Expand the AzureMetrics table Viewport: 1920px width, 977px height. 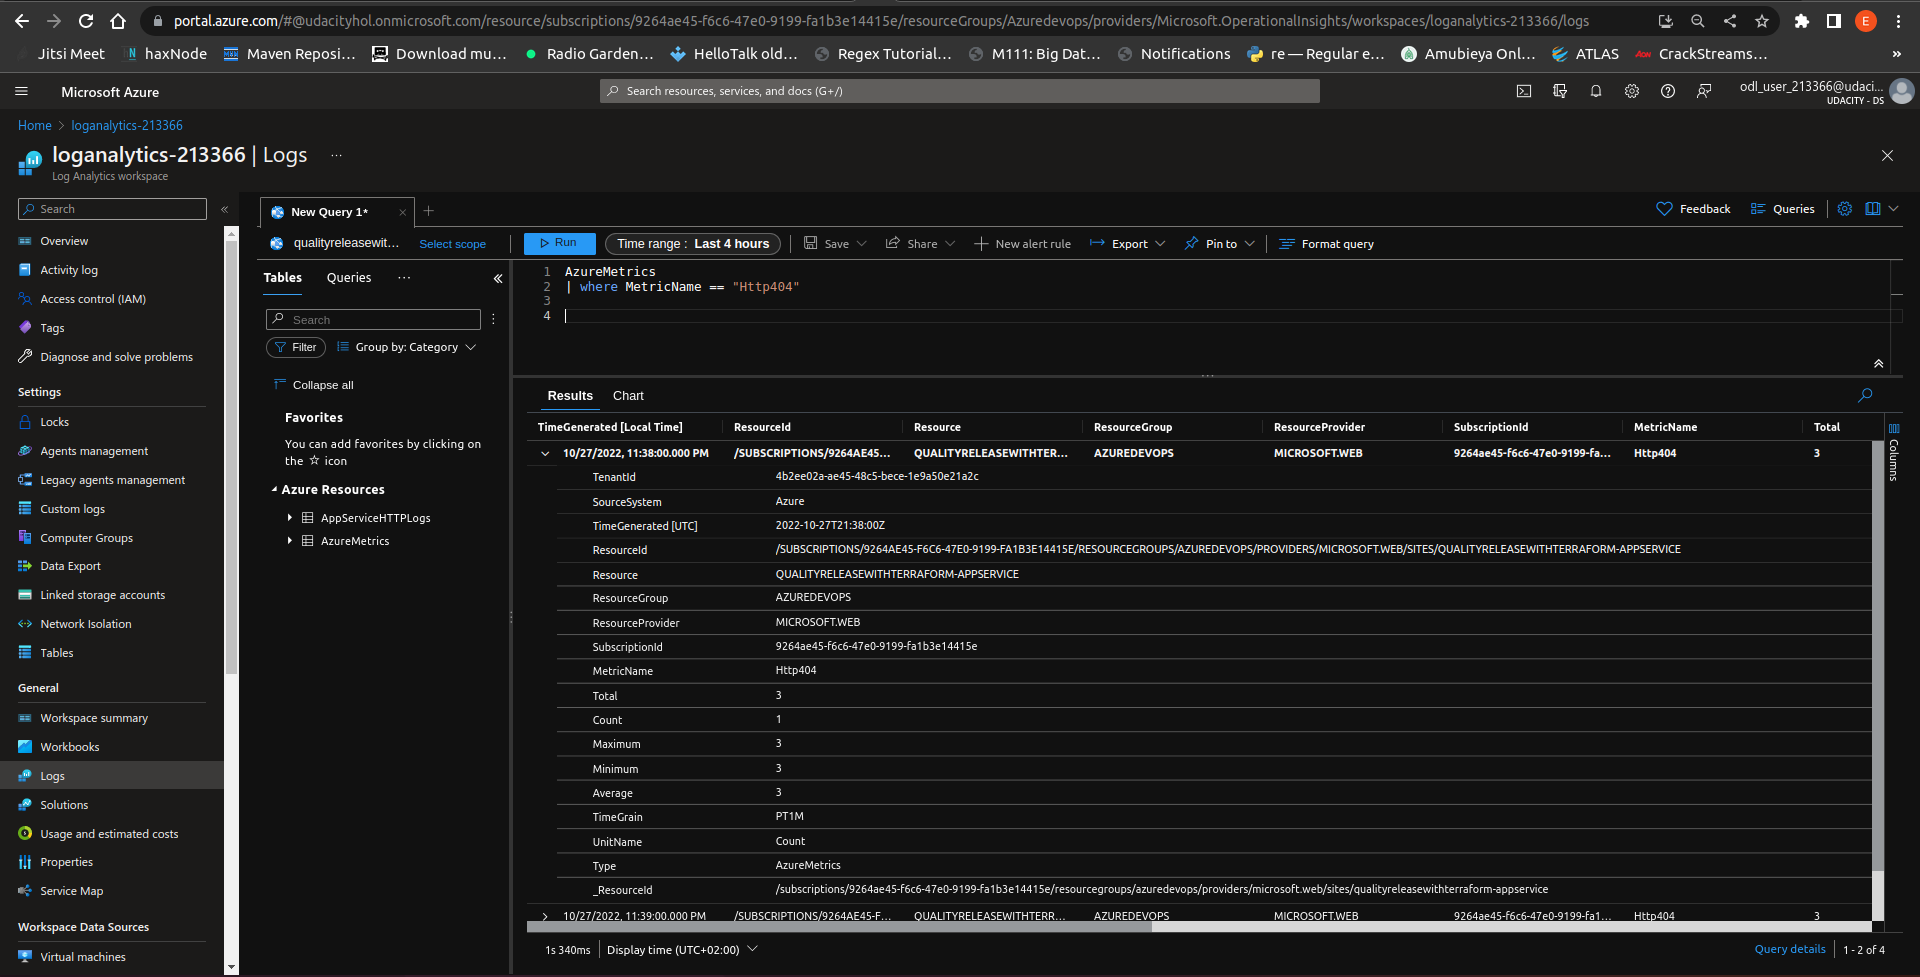coord(290,541)
